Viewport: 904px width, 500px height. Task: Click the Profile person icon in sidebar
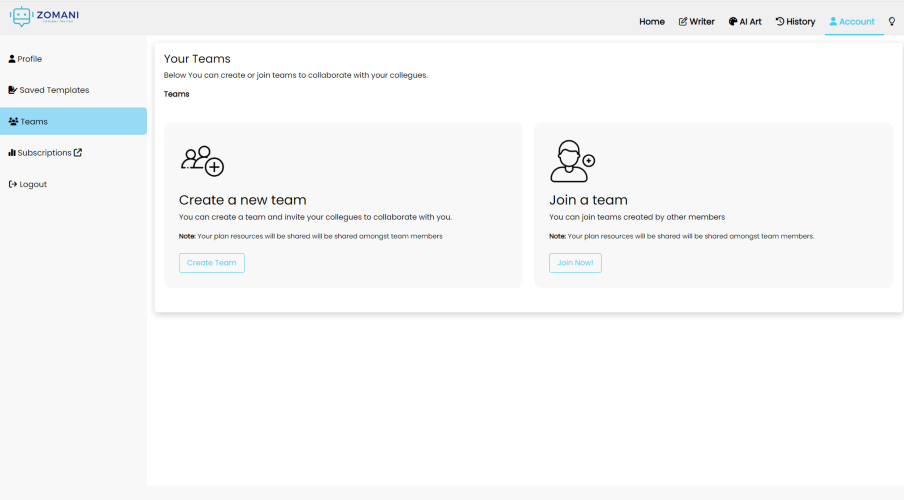[x=12, y=59]
